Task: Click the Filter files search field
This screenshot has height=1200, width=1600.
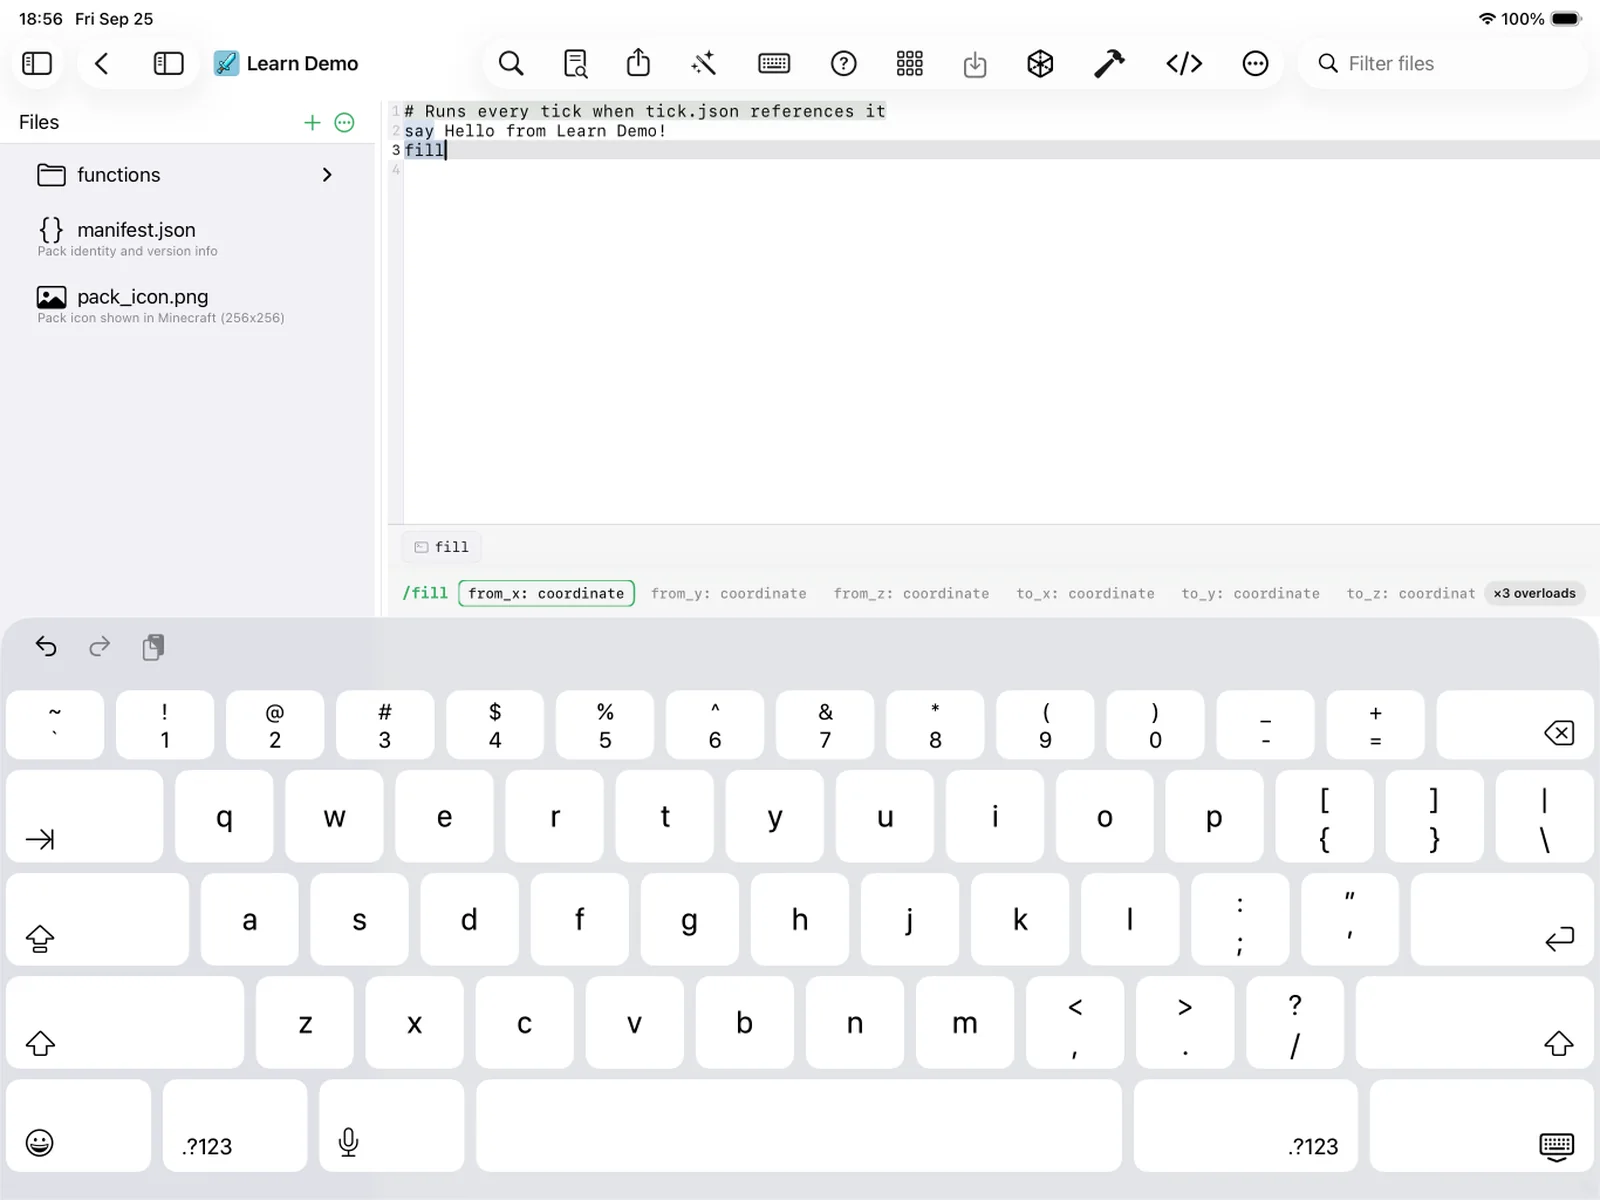Action: pyautogui.click(x=1443, y=64)
